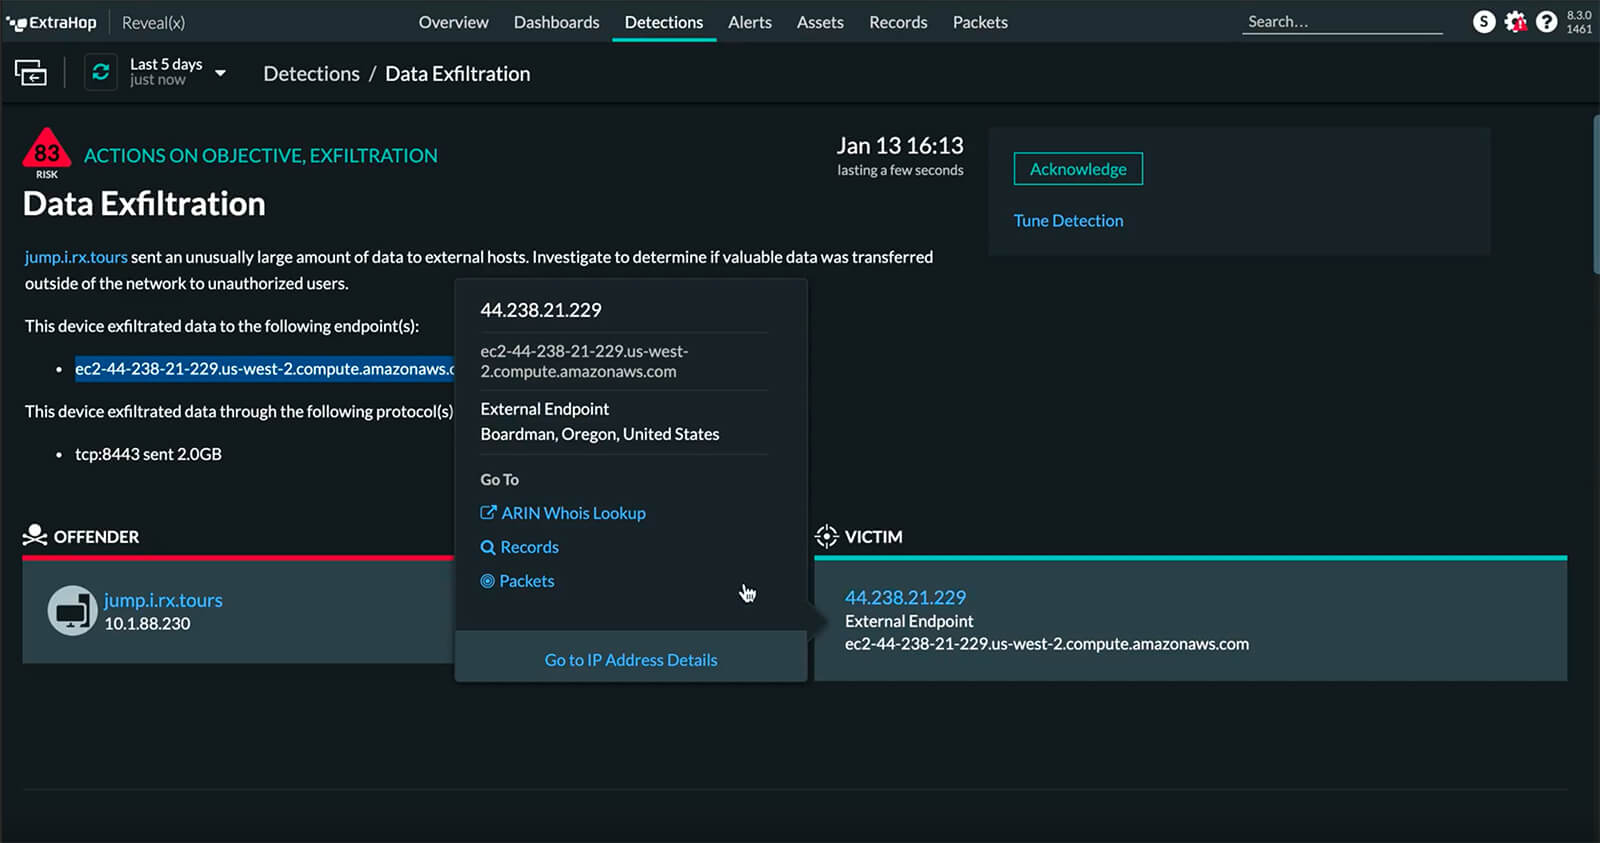Click in the Search field
The image size is (1600, 843).
pyautogui.click(x=1342, y=22)
